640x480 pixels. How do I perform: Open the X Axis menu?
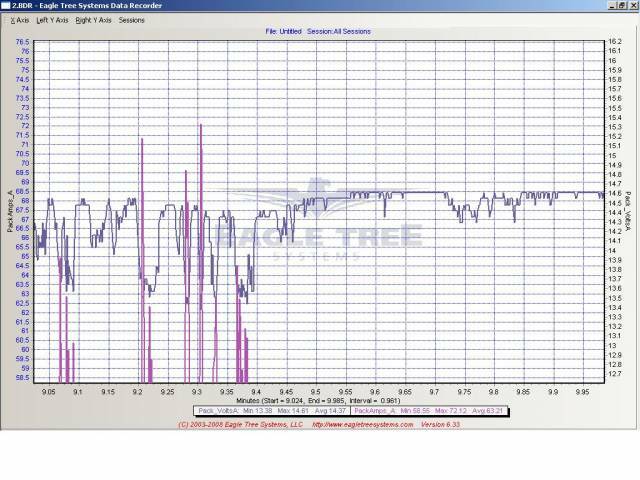point(17,20)
